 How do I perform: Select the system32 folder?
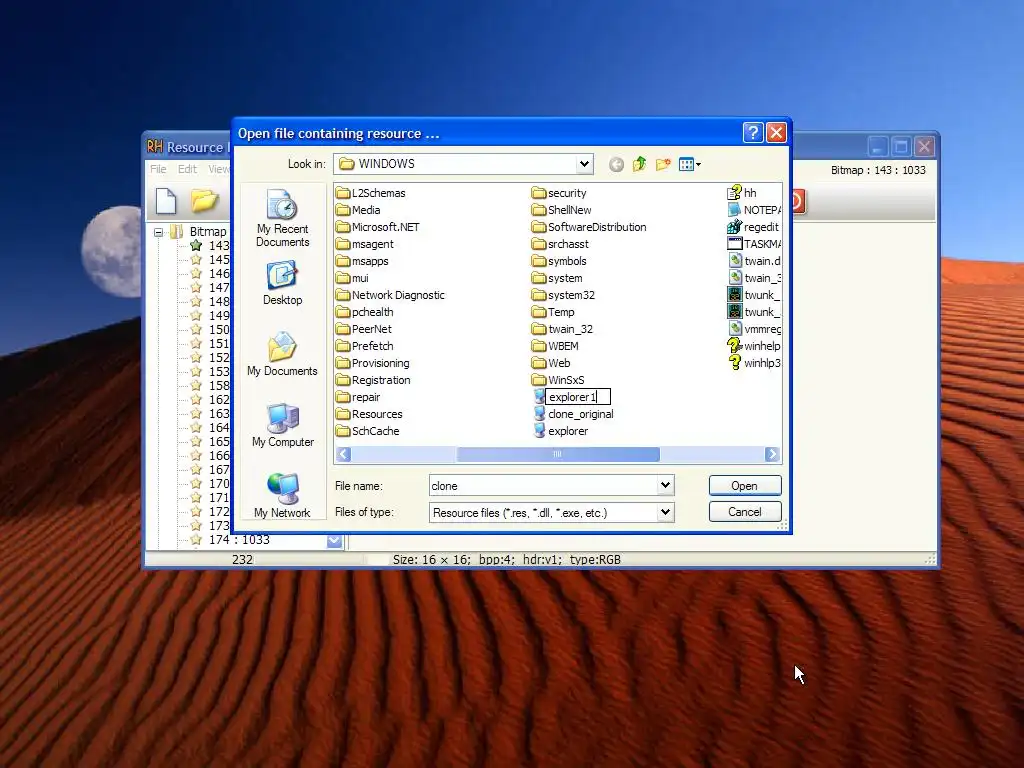tap(564, 295)
